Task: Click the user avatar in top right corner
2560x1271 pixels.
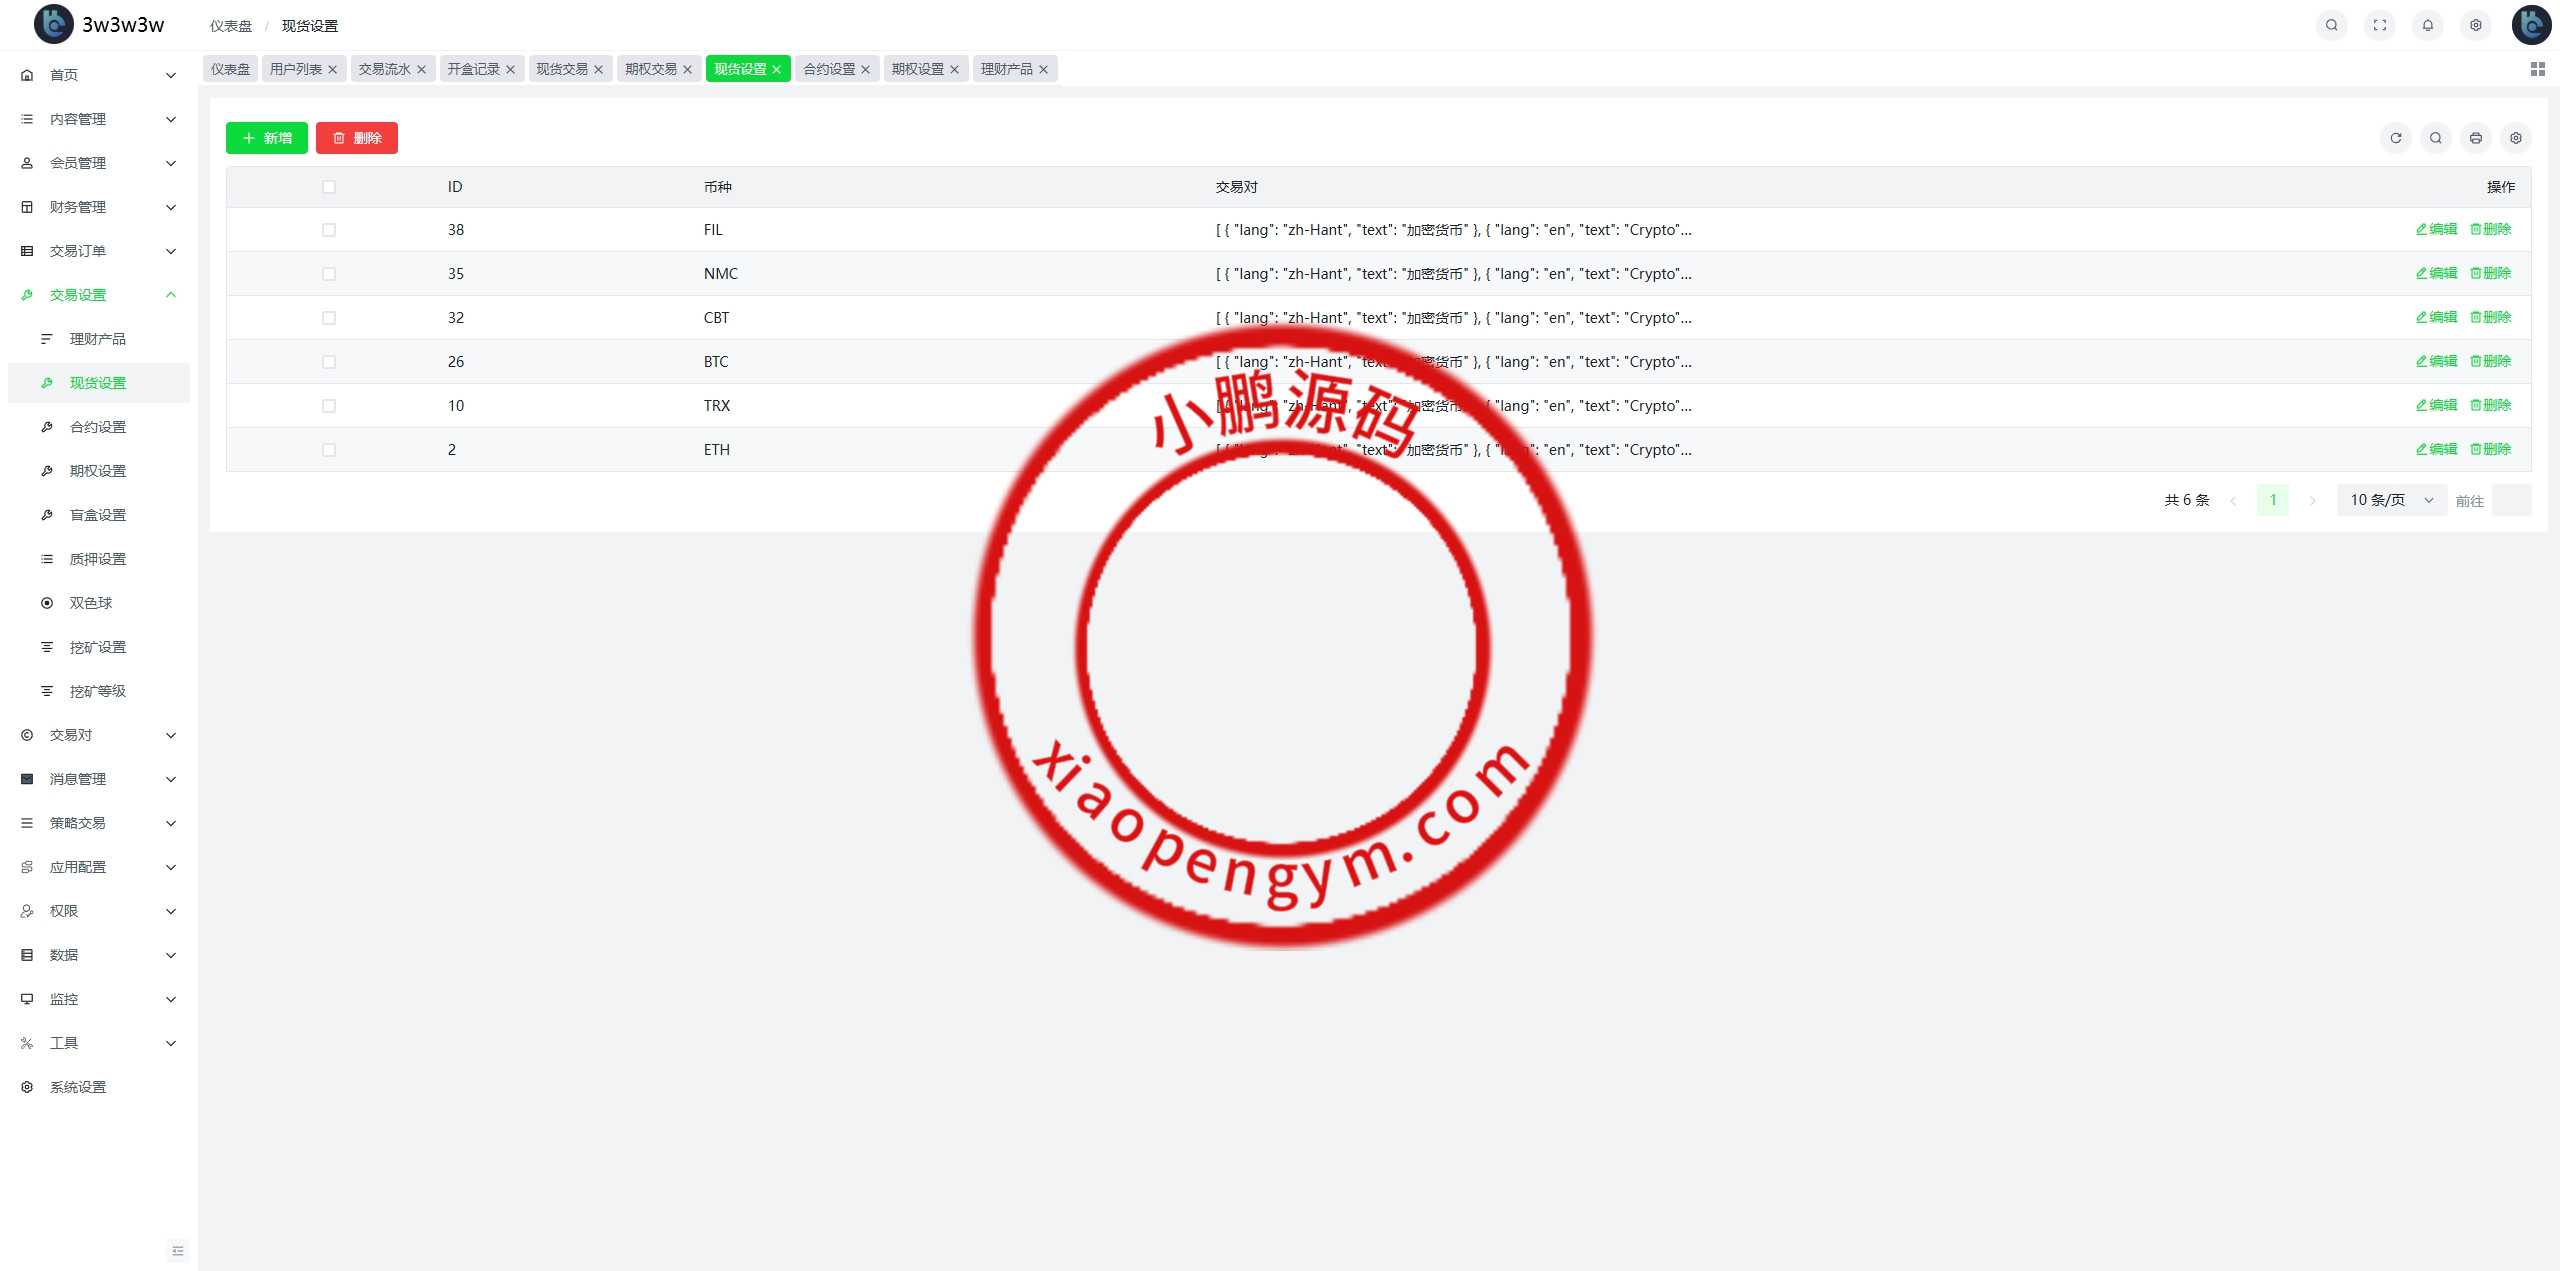Action: (x=2531, y=24)
